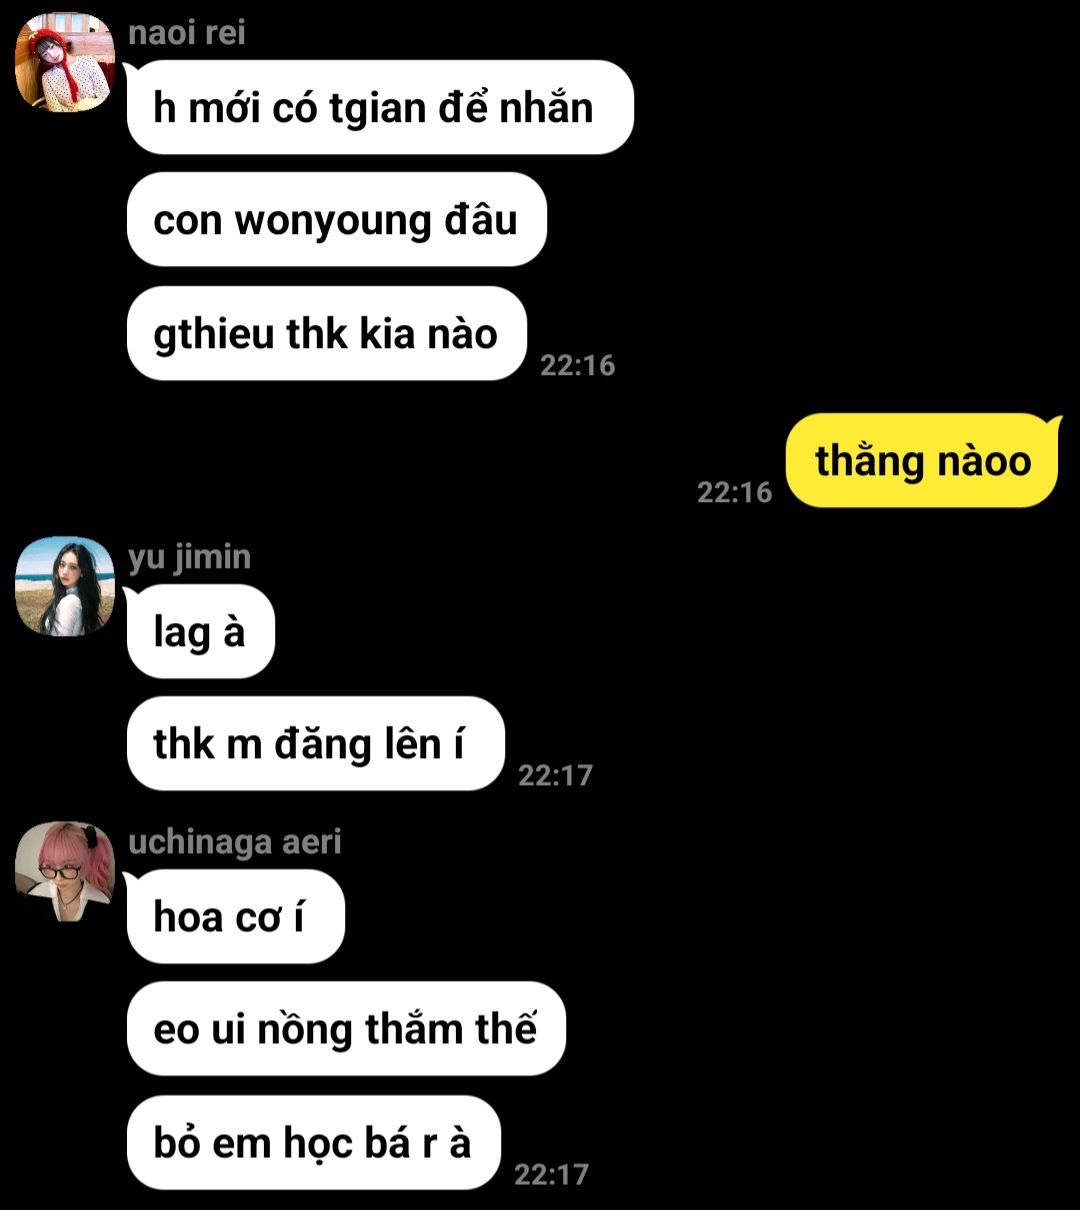
Task: Tap the empty black area beside "lag à"
Action: [x=670, y=631]
